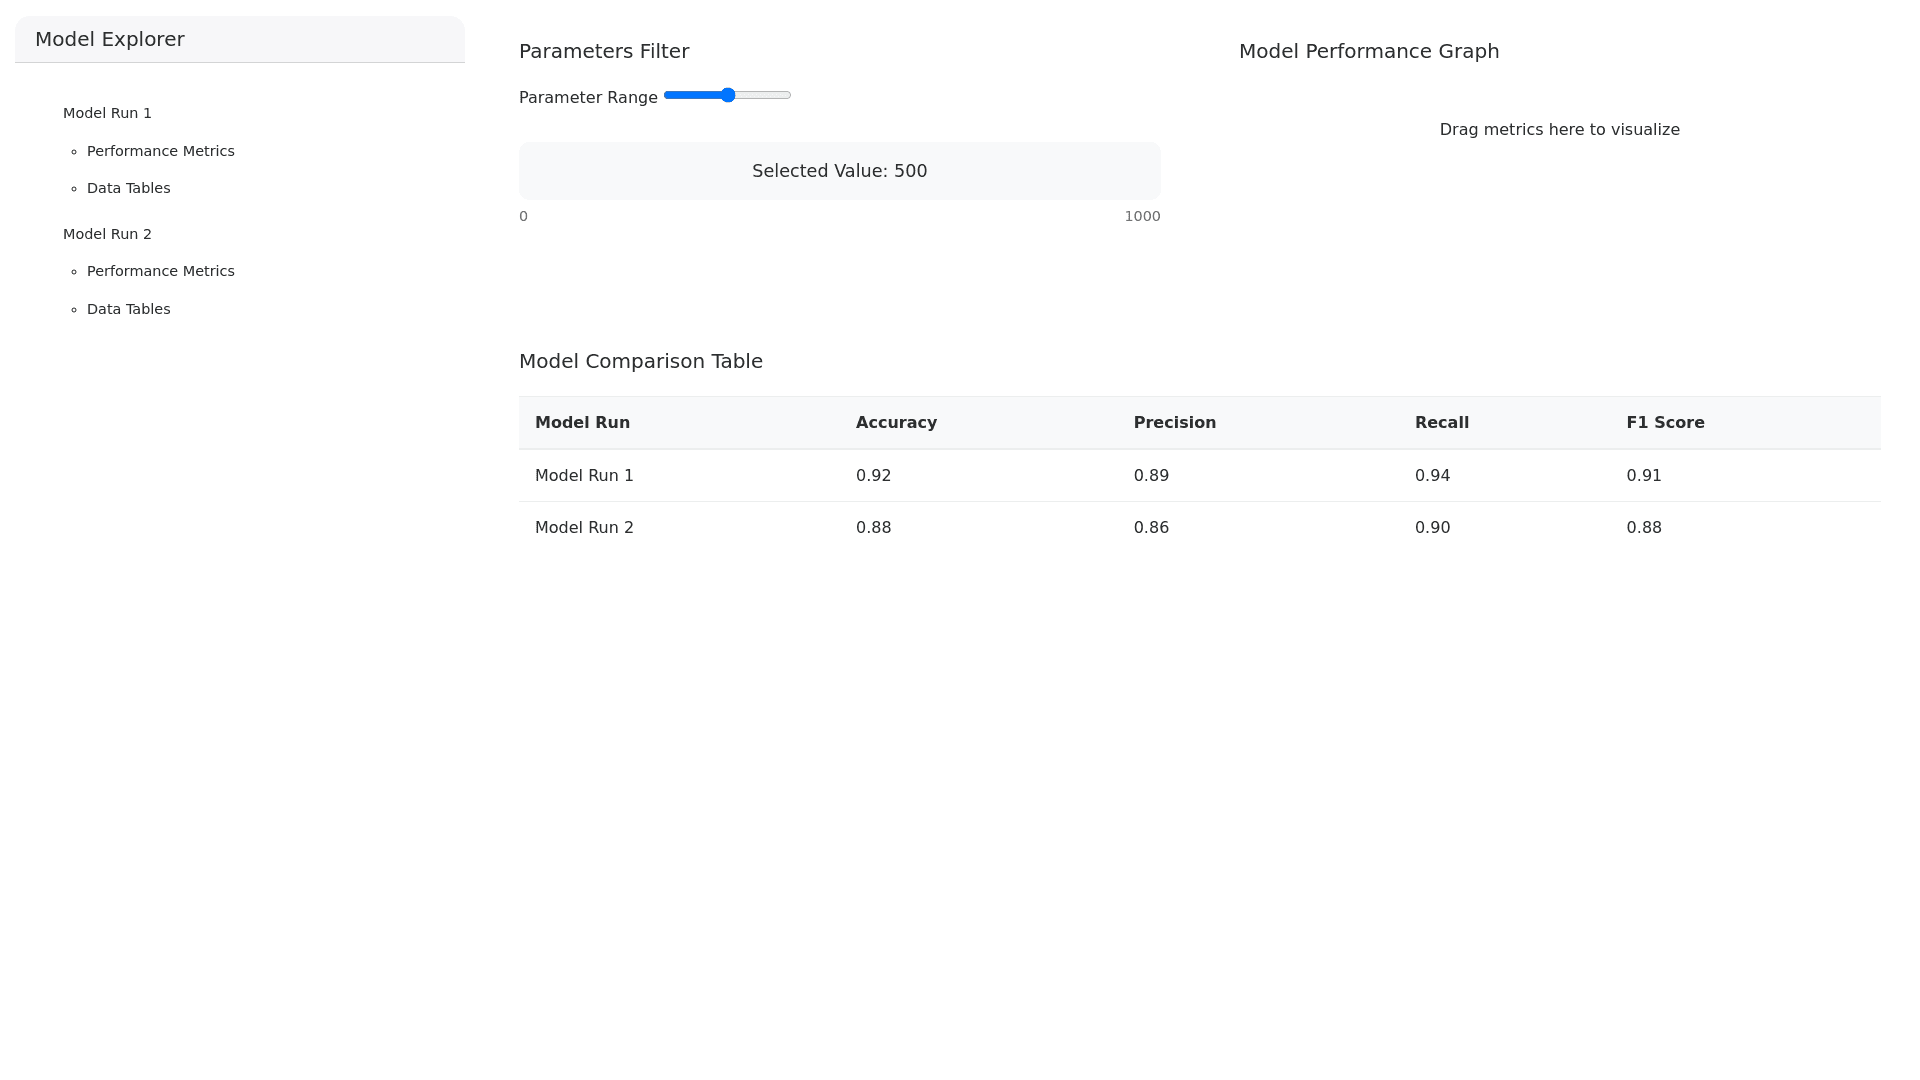The image size is (1920, 1080).
Task: Open Data Tables under Model Run 2
Action: click(128, 309)
